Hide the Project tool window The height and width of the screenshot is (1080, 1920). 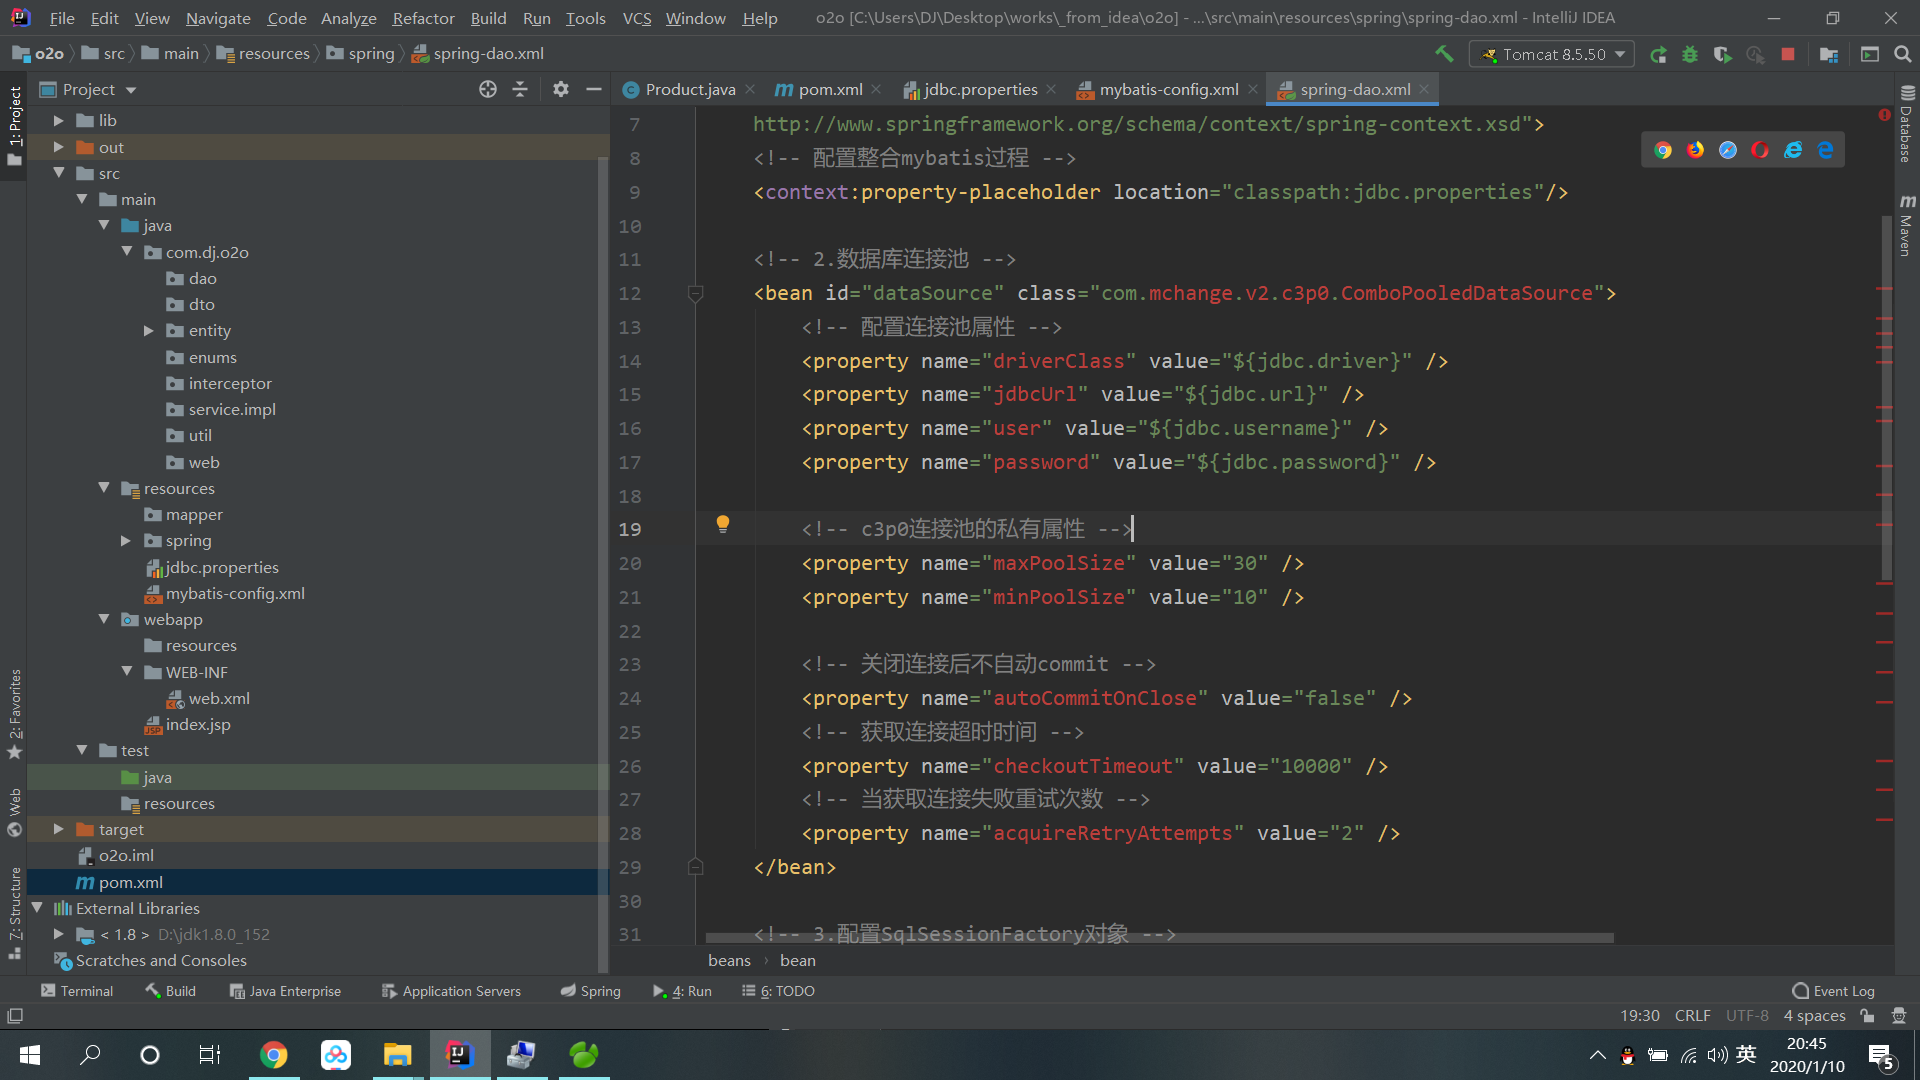[593, 89]
